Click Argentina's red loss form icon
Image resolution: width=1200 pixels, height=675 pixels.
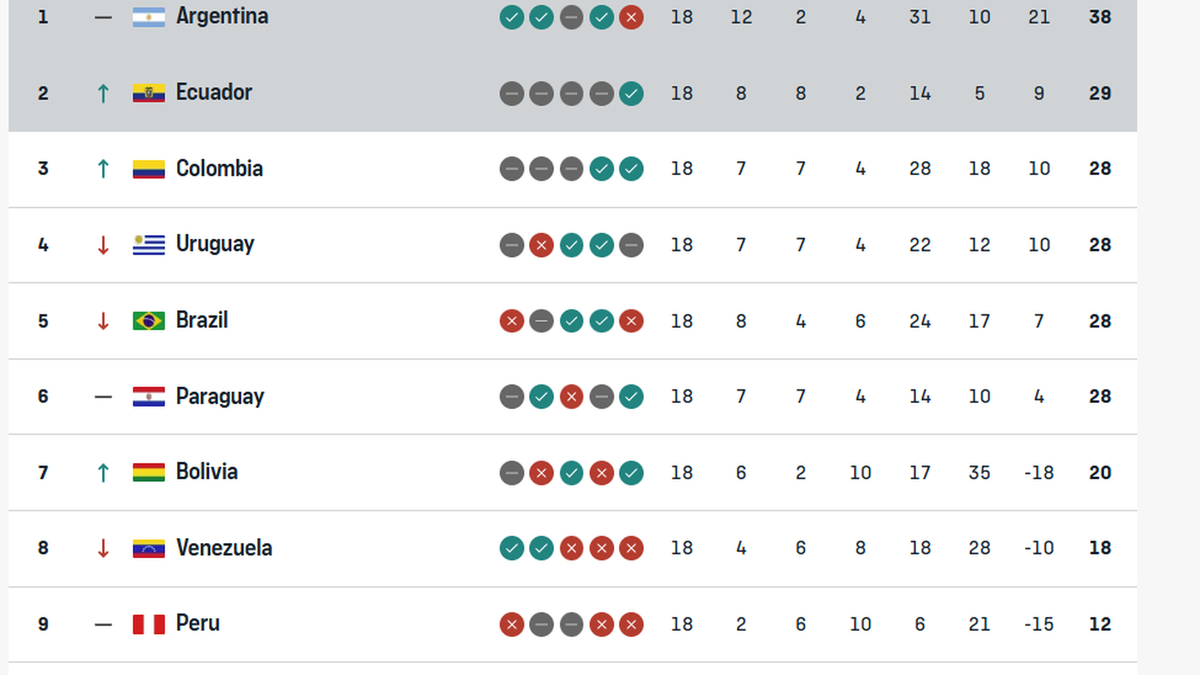(x=631, y=17)
